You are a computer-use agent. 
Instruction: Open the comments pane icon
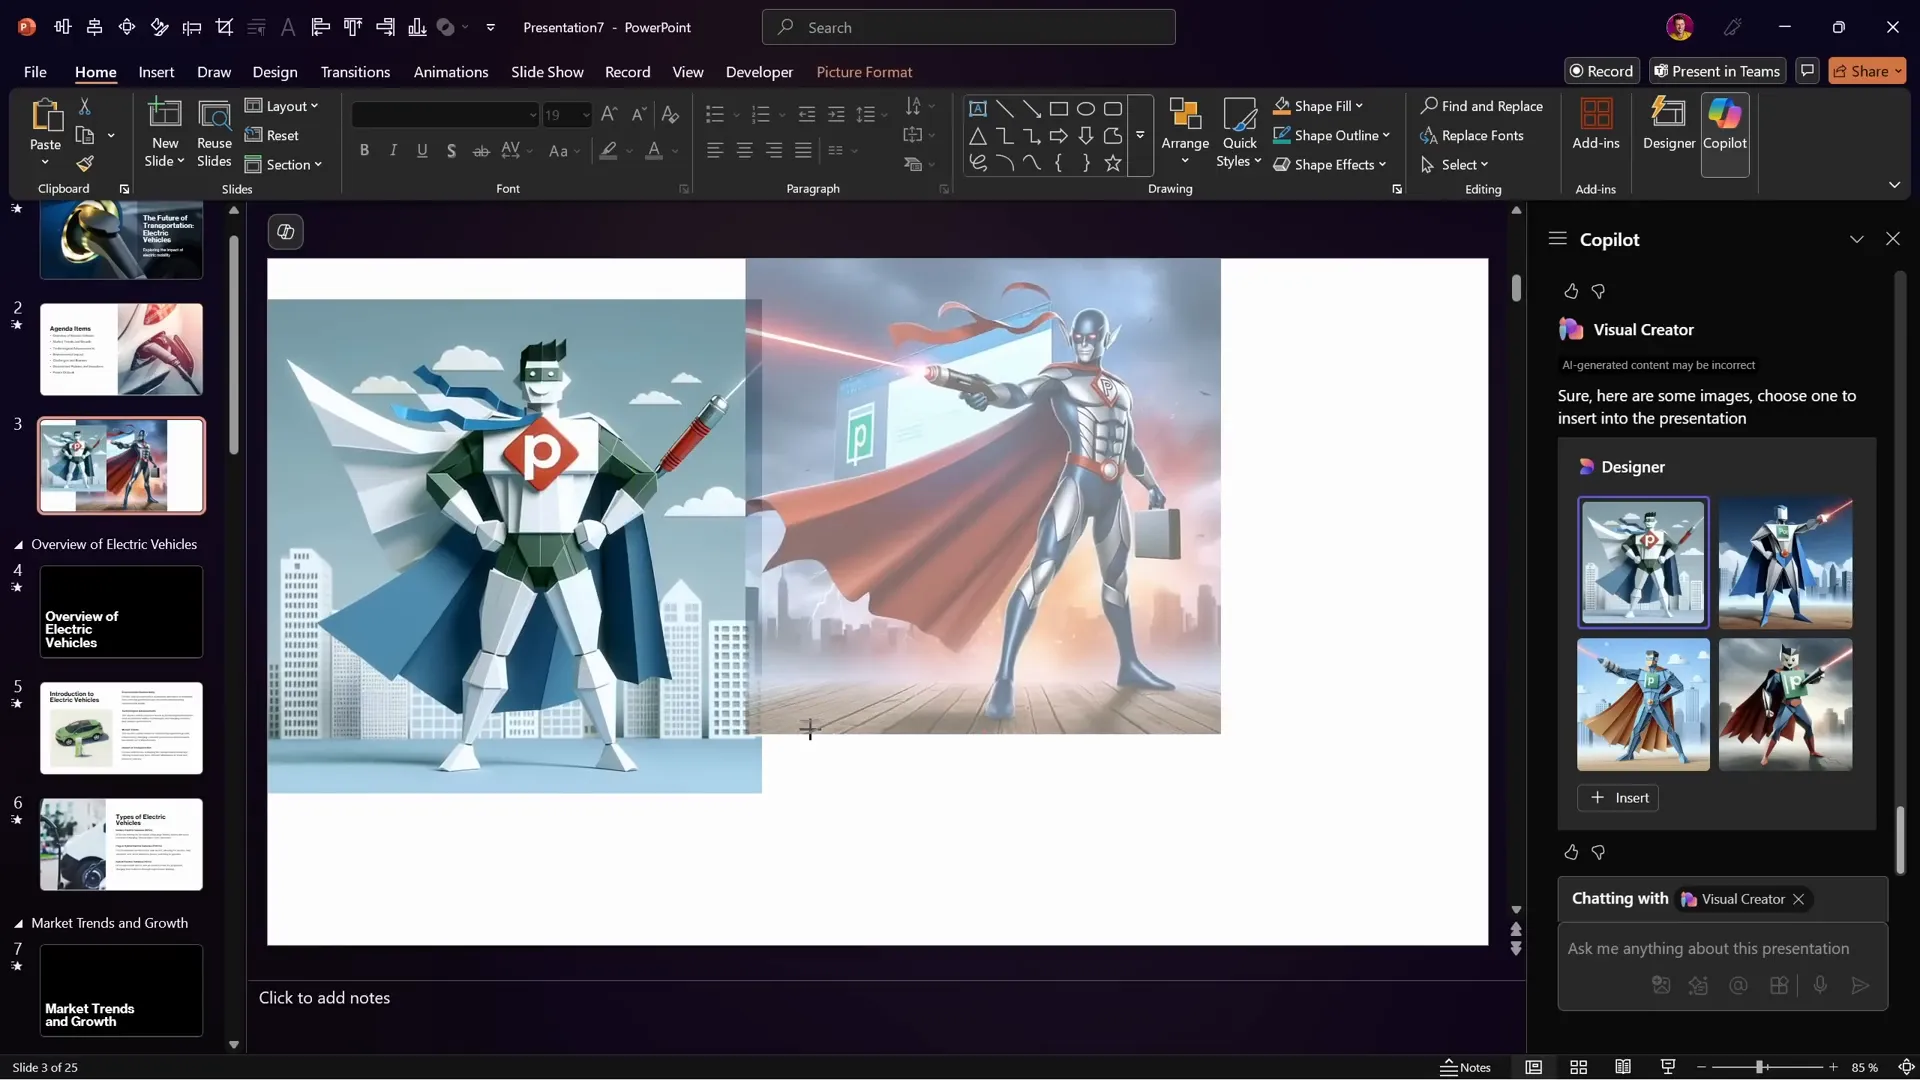pos(1807,71)
